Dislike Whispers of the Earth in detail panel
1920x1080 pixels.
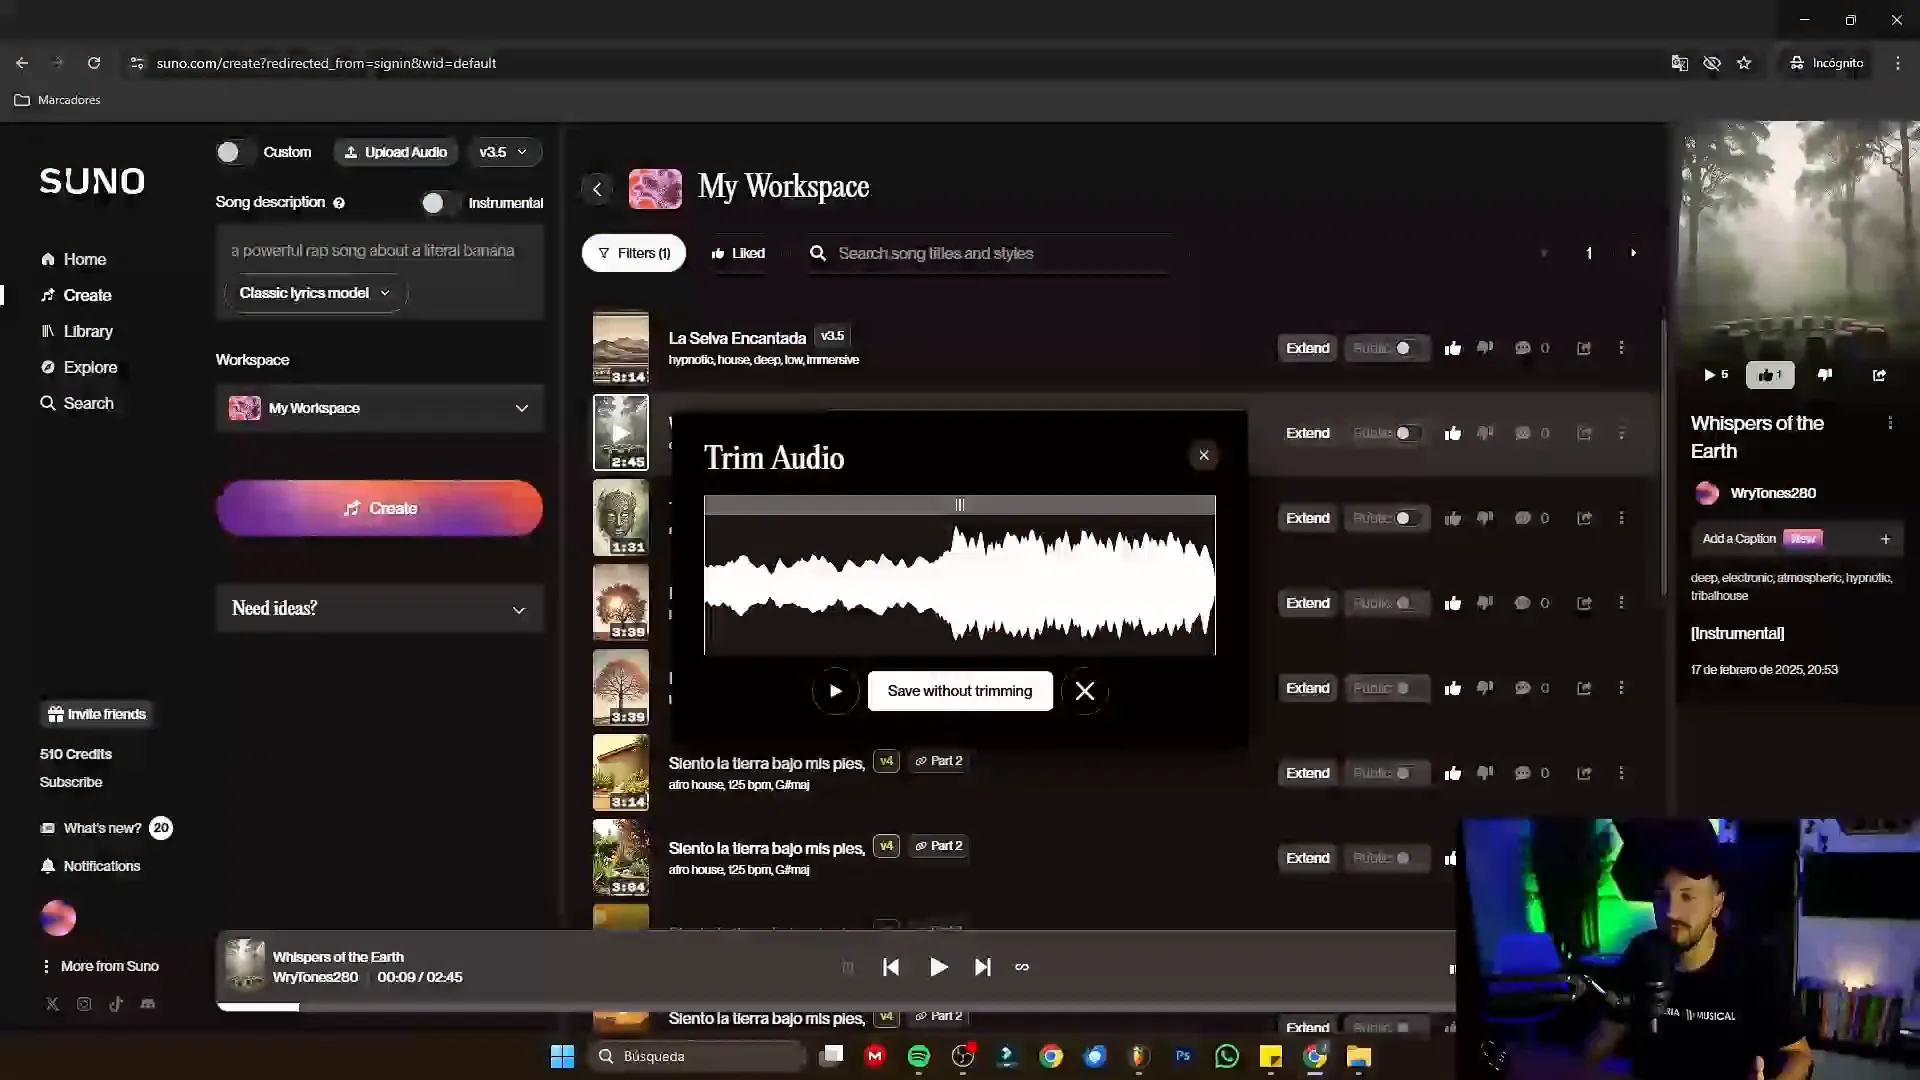click(1825, 375)
